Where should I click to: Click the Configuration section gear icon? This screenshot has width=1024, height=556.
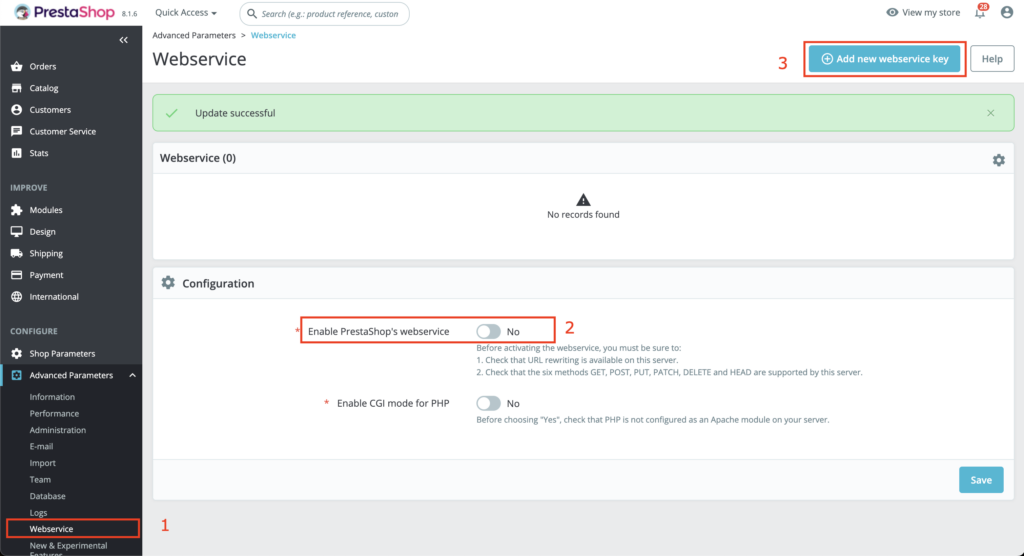[x=168, y=283]
